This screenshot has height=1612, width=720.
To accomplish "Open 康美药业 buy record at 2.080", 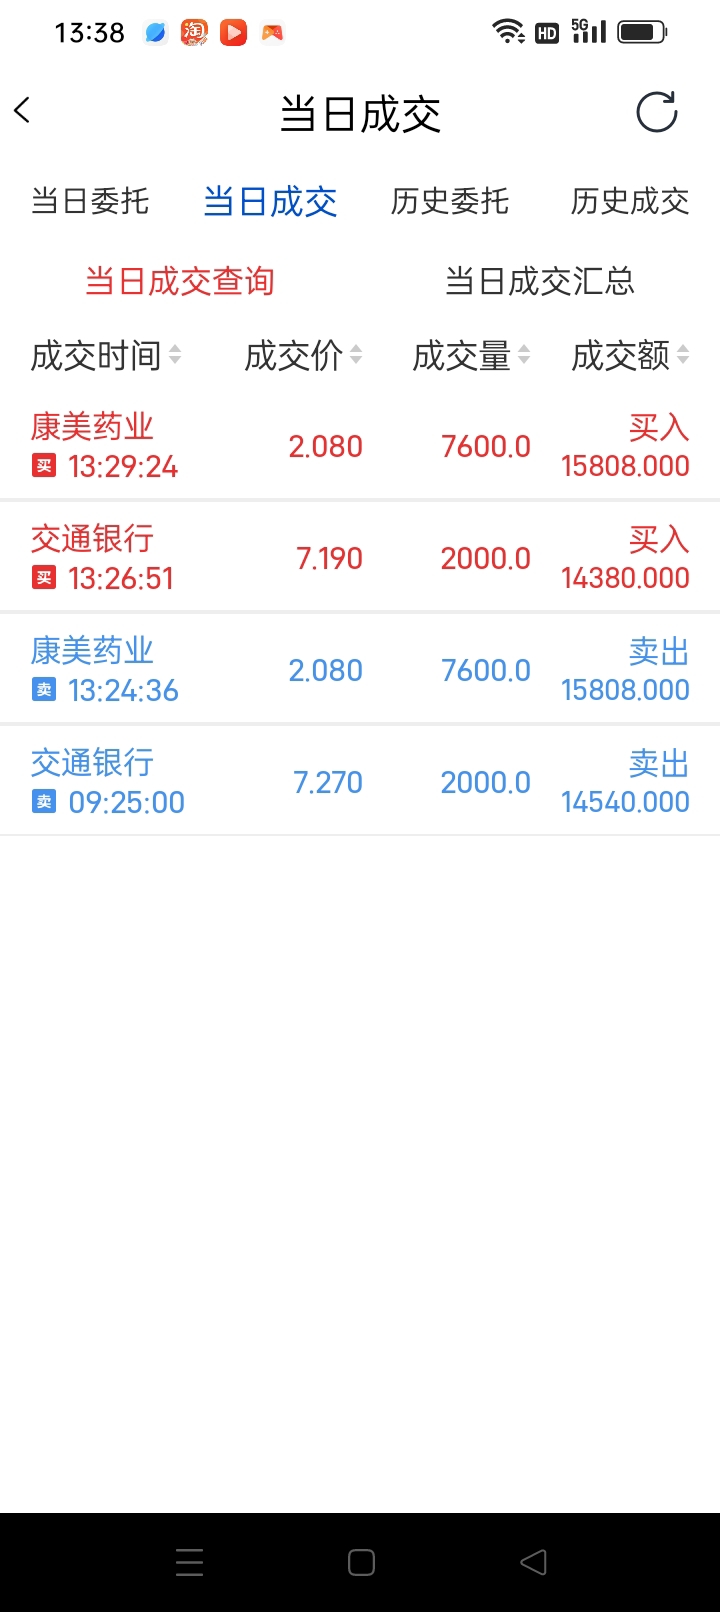I will pyautogui.click(x=360, y=446).
